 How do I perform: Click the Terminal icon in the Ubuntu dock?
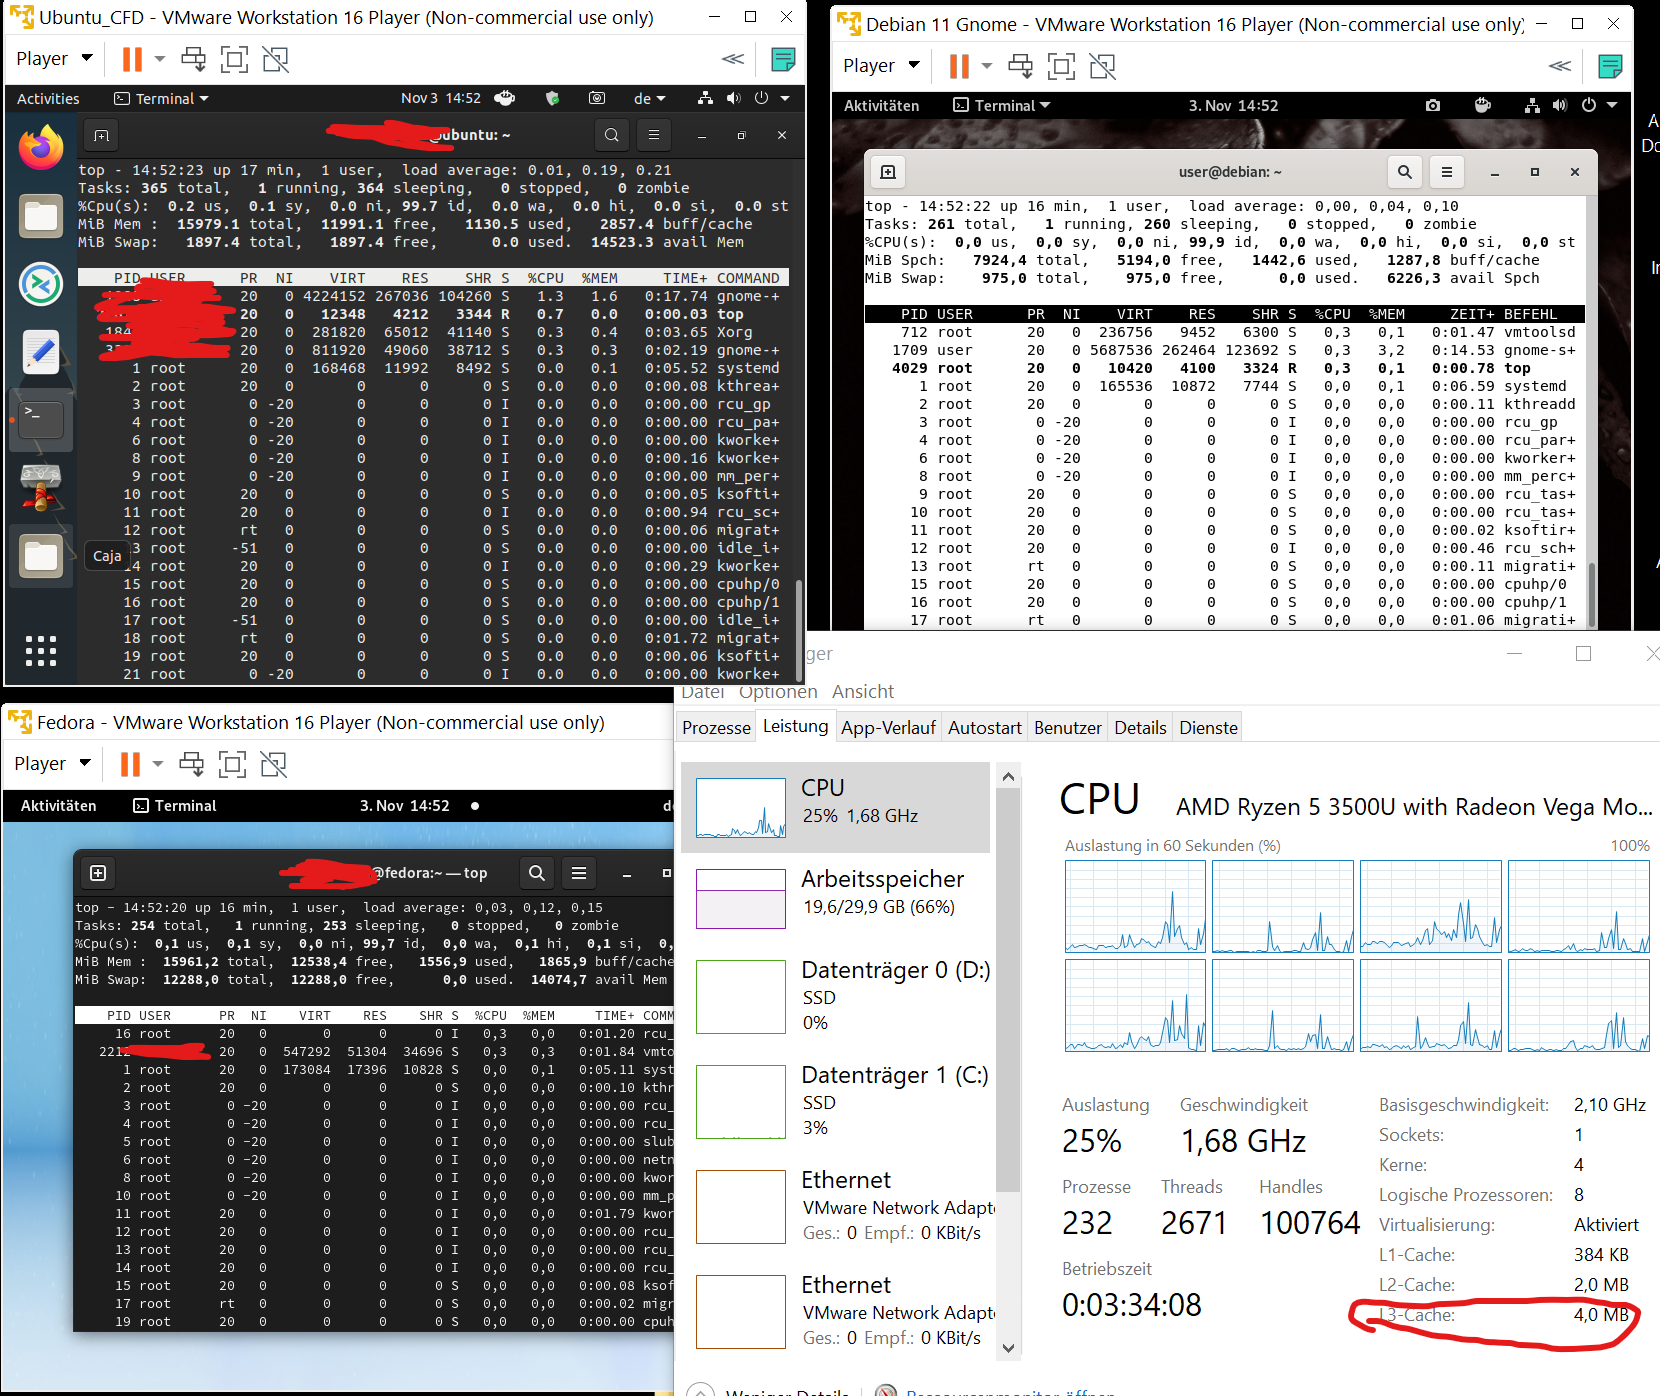tap(41, 420)
